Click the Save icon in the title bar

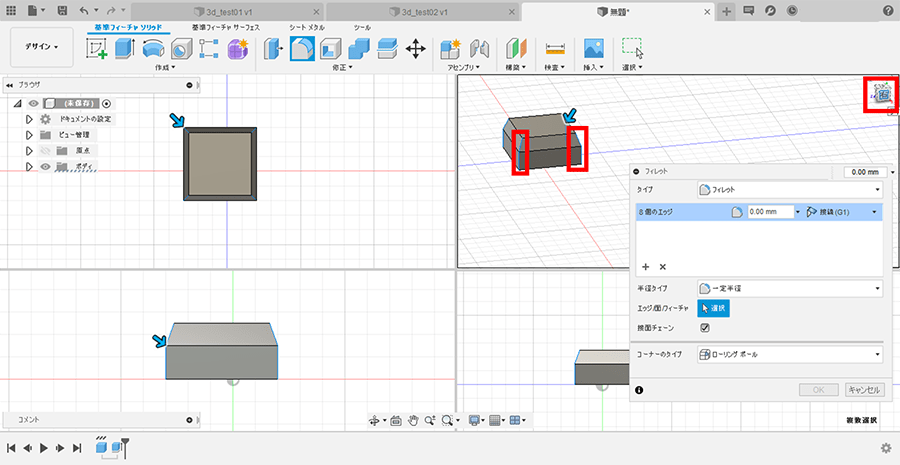point(63,10)
